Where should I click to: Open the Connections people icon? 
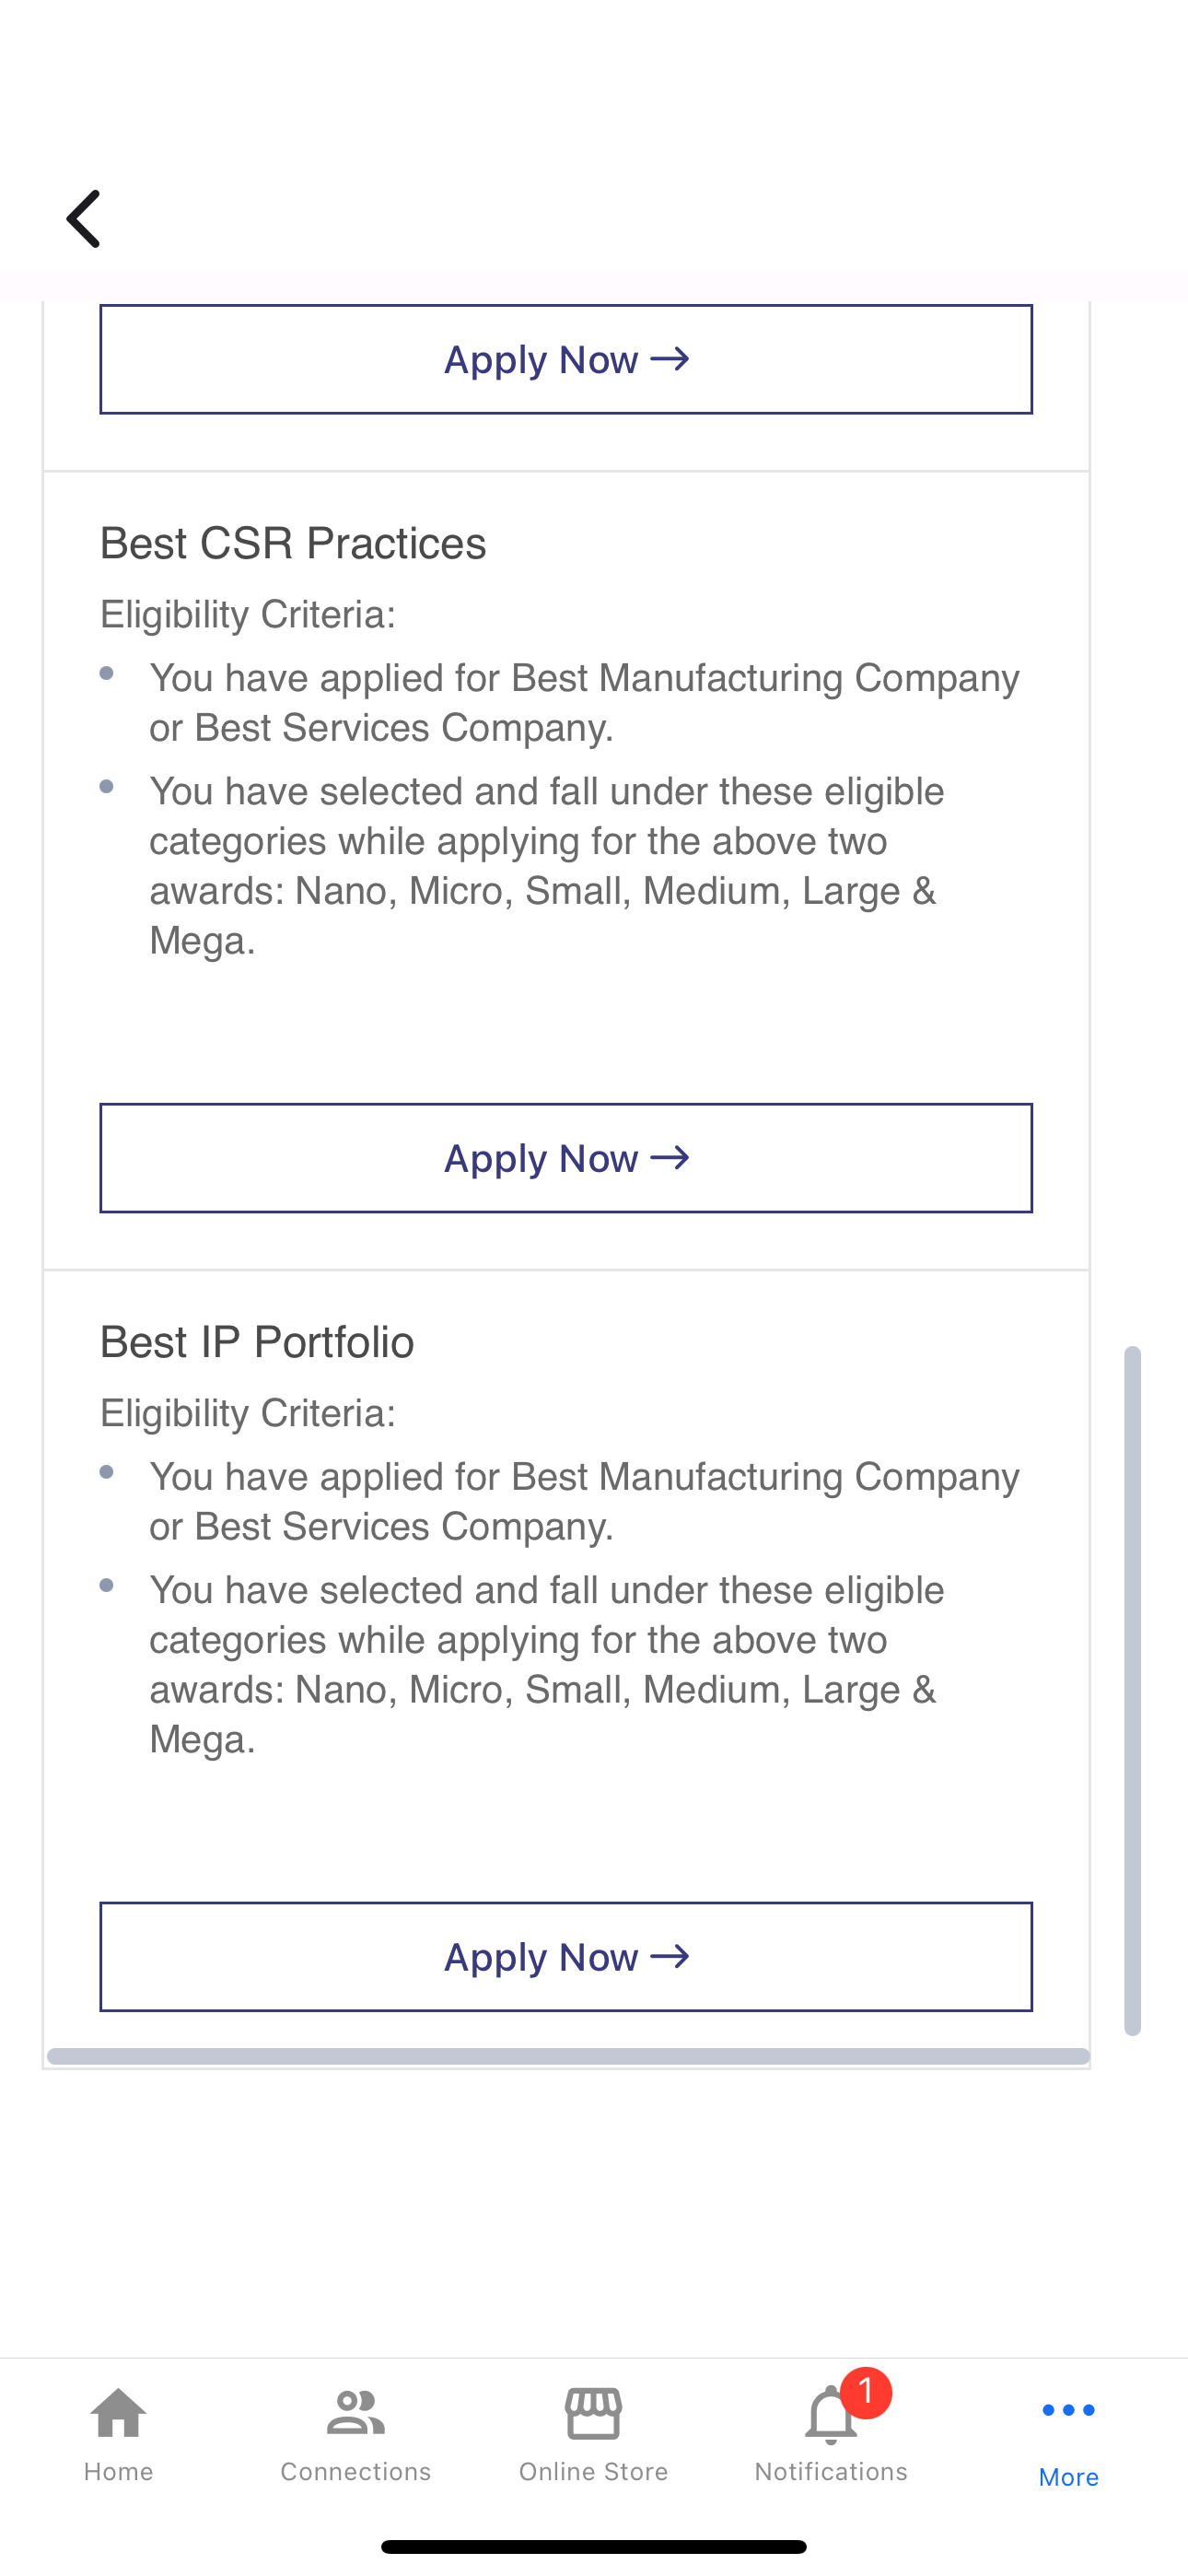click(x=355, y=2414)
